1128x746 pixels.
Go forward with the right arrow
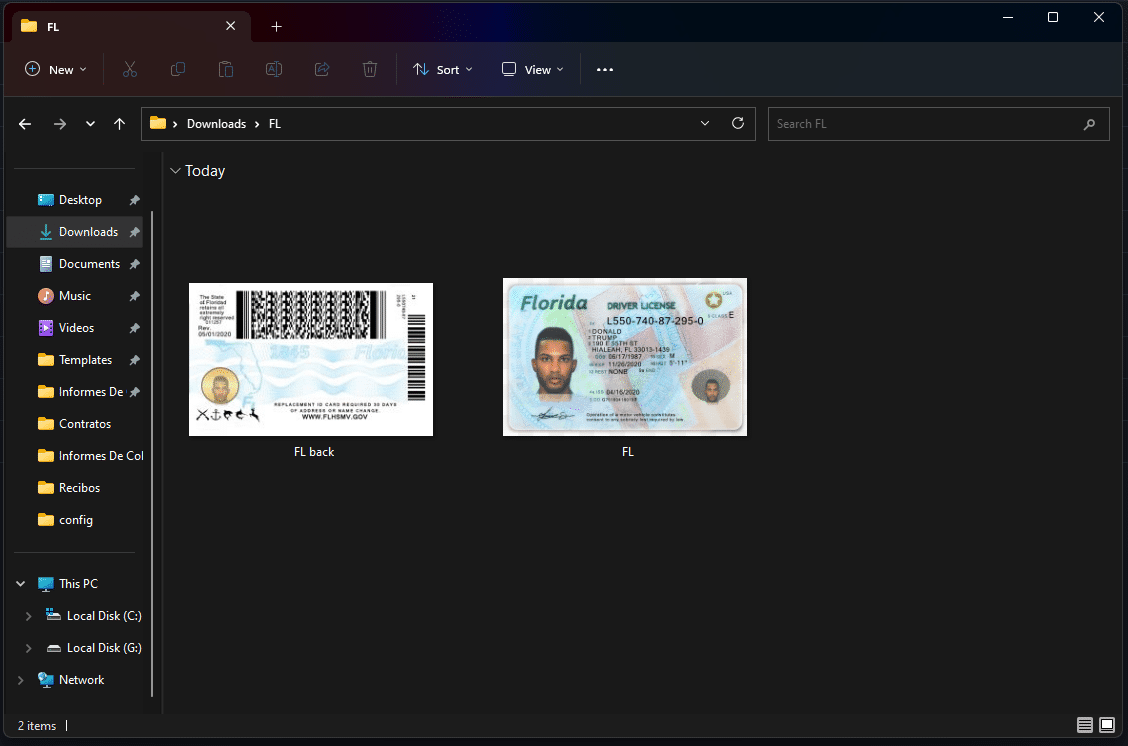pyautogui.click(x=60, y=124)
